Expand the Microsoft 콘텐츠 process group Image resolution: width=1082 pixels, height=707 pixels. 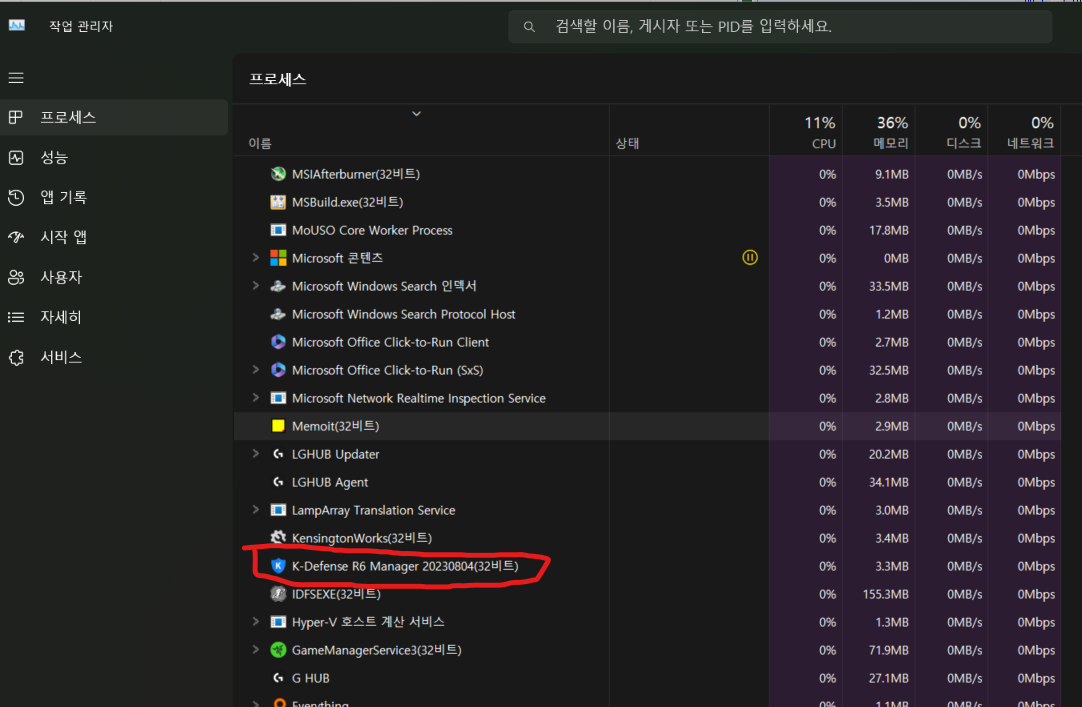tap(255, 257)
